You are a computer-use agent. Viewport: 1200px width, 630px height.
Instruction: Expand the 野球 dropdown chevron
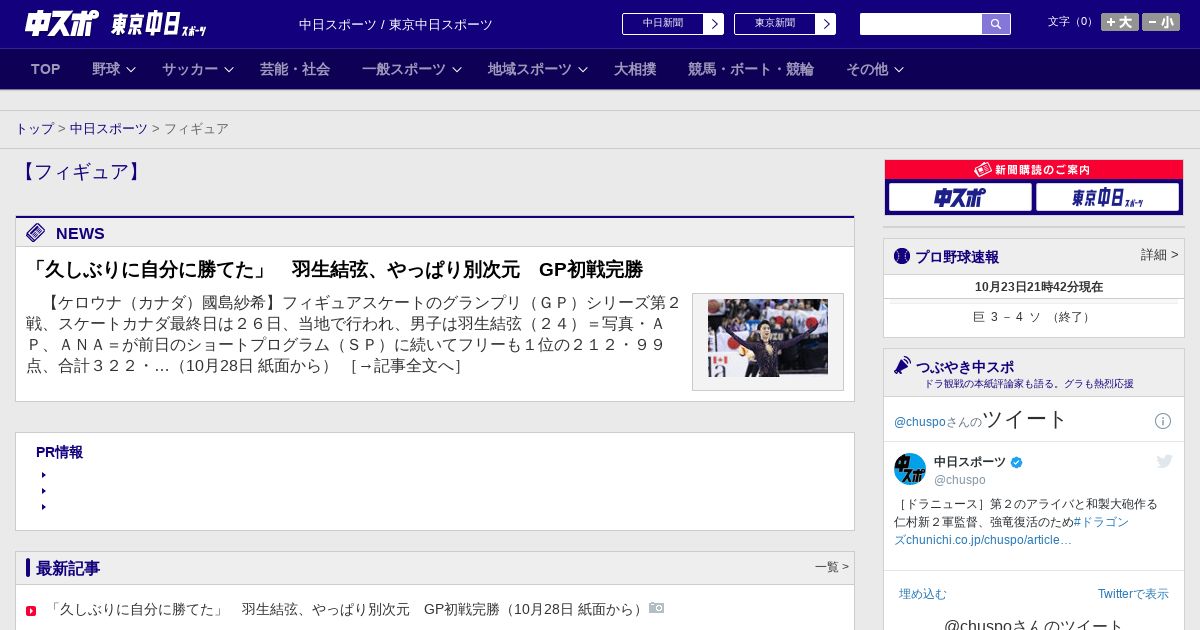click(131, 69)
